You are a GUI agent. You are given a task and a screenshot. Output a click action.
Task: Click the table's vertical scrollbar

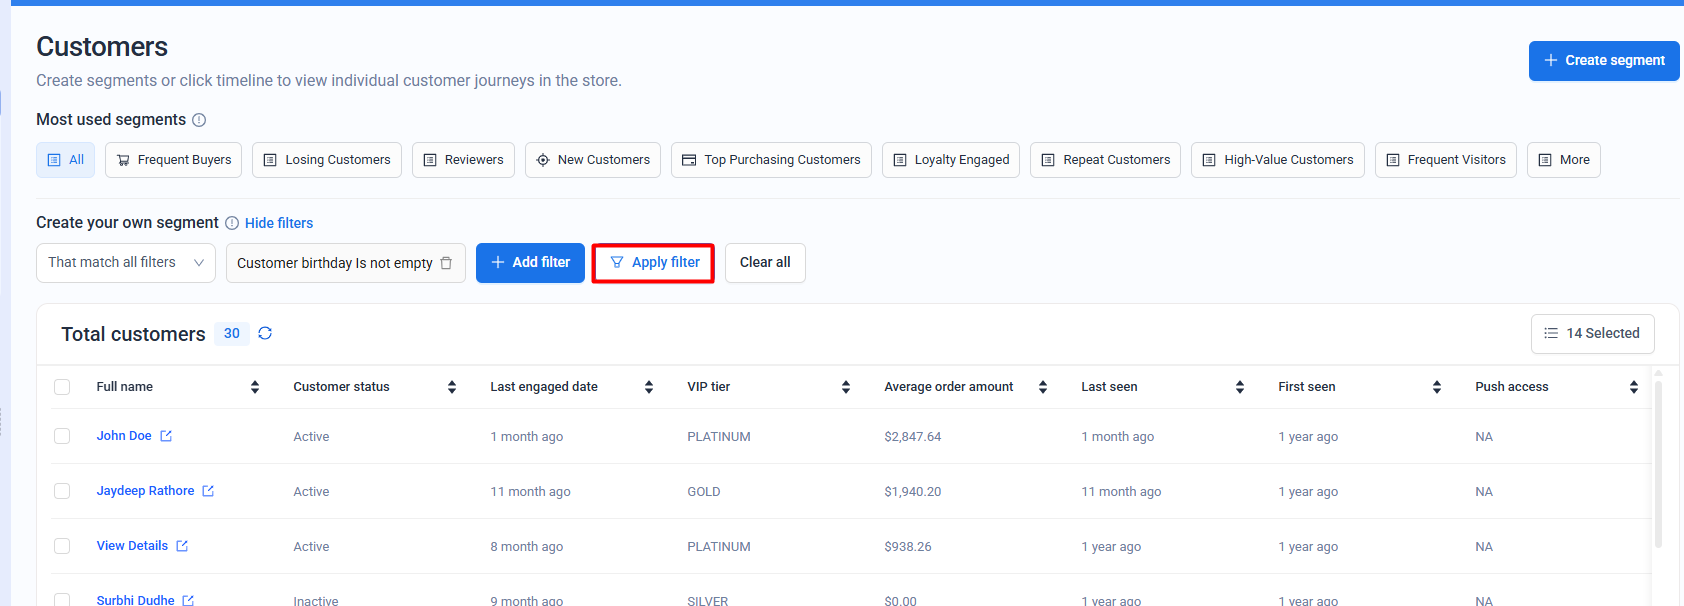[x=1658, y=460]
